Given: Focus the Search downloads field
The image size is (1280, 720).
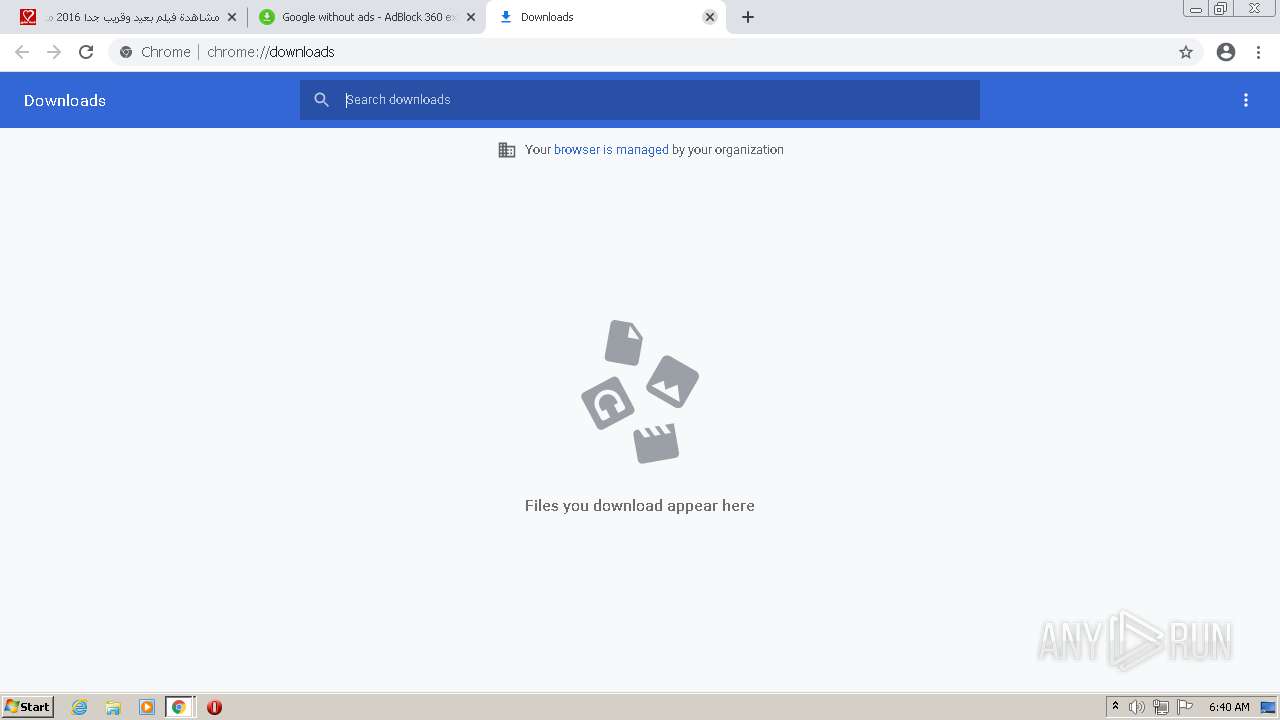Looking at the screenshot, I should [x=640, y=100].
